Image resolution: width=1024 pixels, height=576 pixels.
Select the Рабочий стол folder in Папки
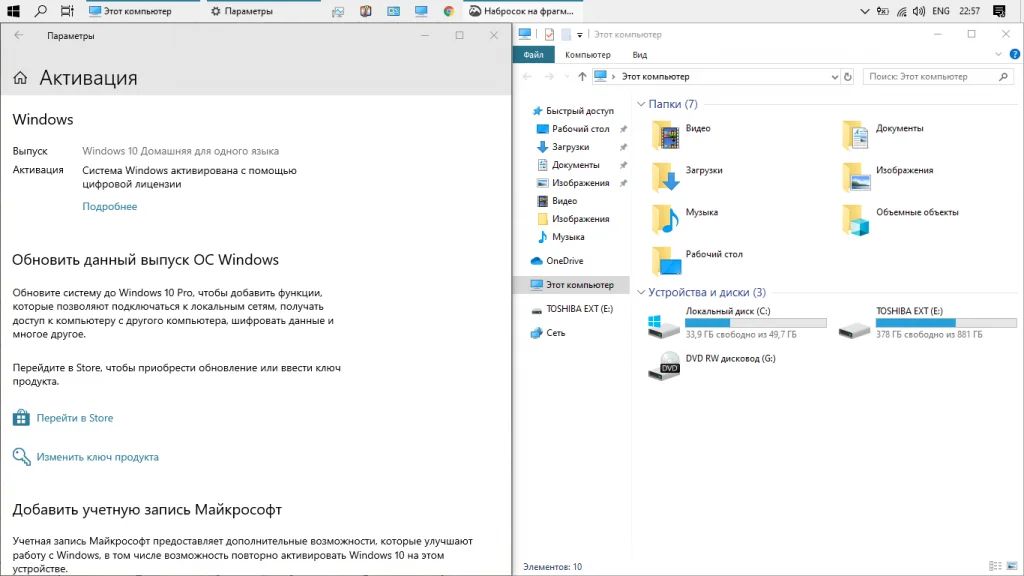pos(697,261)
